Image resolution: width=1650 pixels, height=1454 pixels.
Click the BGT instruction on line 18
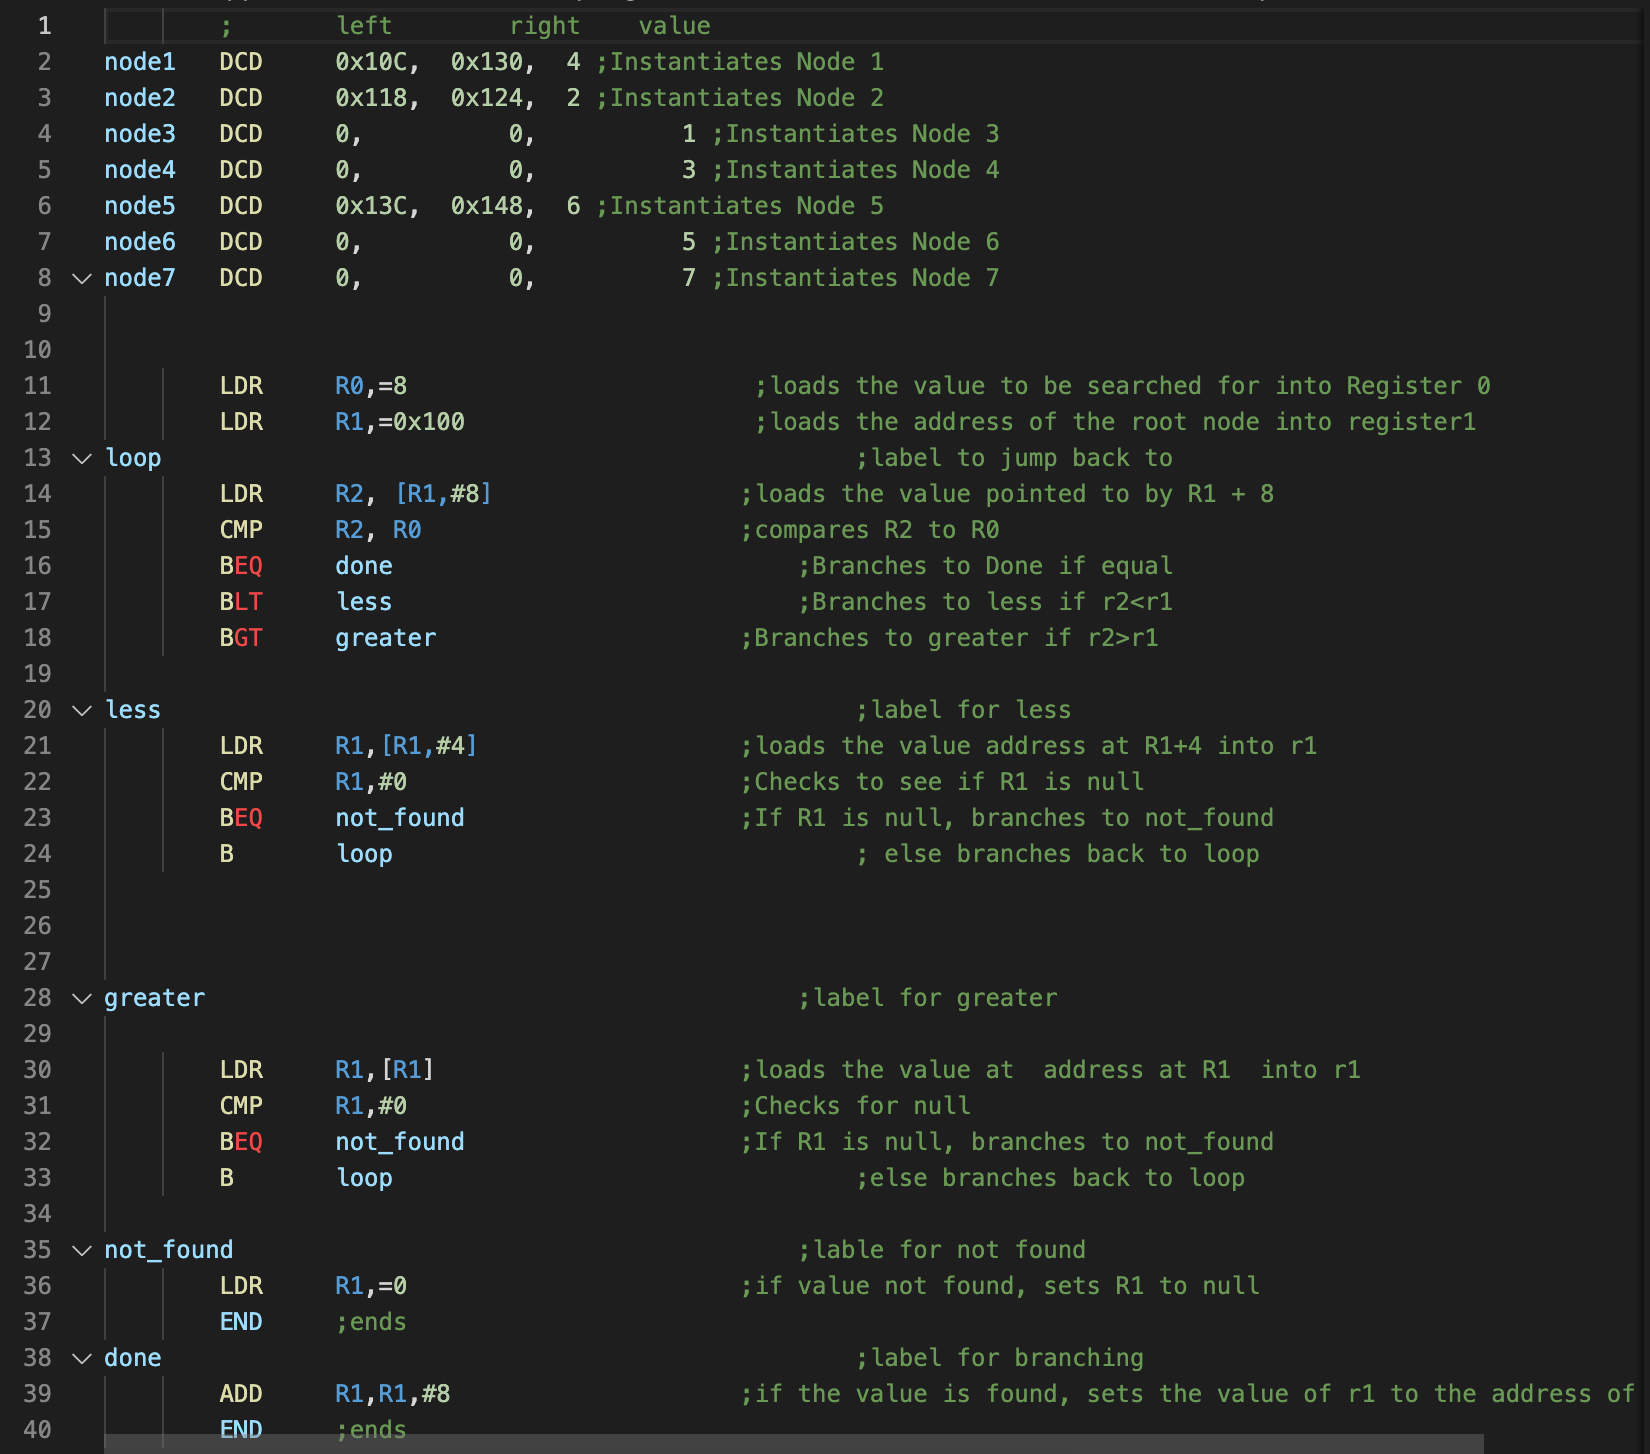point(241,638)
